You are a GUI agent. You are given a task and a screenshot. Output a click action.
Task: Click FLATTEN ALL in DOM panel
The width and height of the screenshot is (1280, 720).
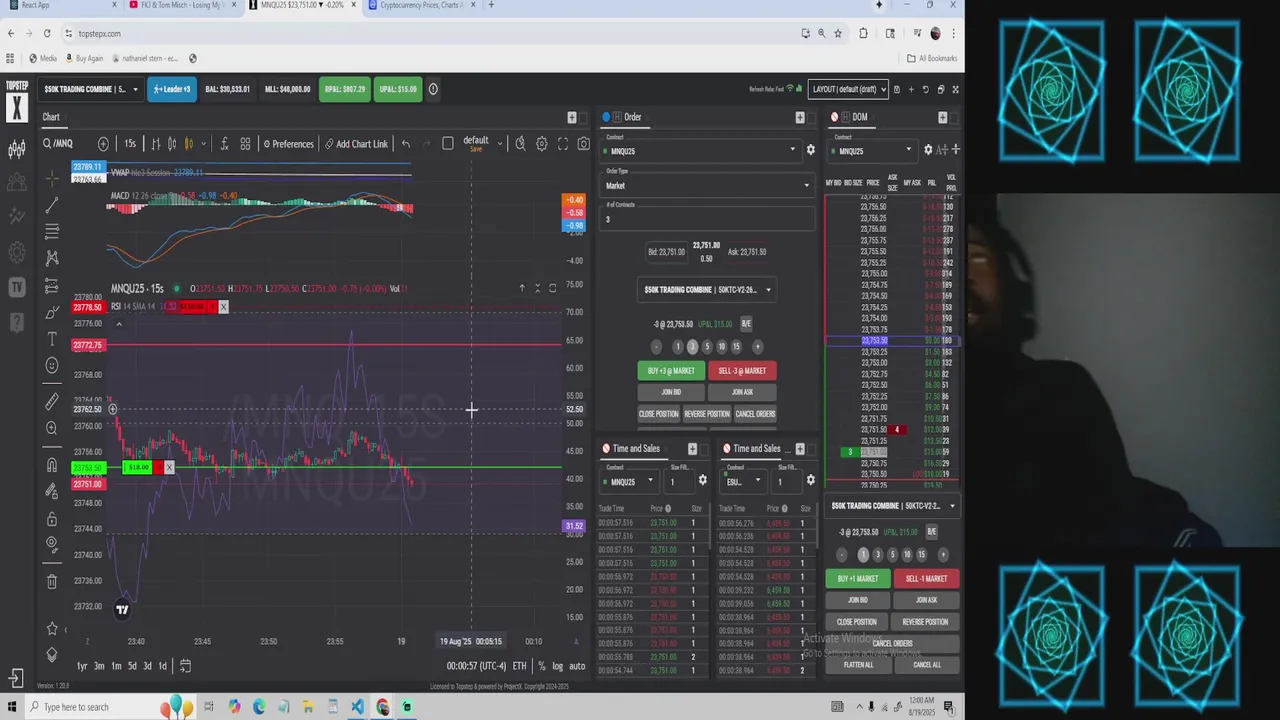click(858, 665)
